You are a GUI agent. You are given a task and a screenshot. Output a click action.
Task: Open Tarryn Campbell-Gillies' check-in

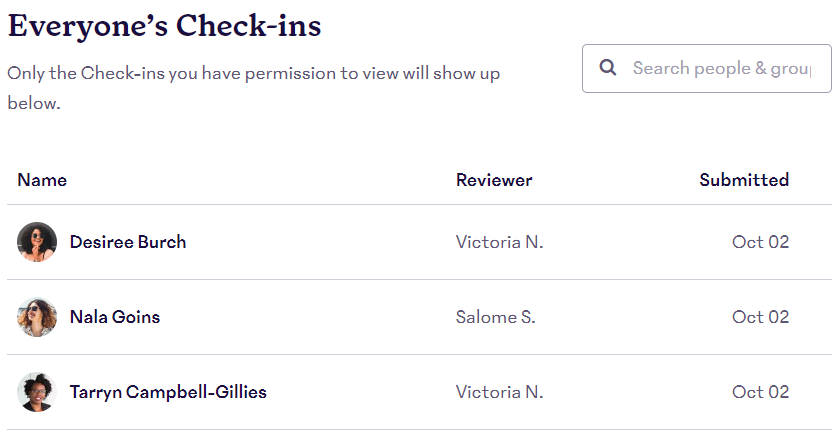[x=168, y=392]
